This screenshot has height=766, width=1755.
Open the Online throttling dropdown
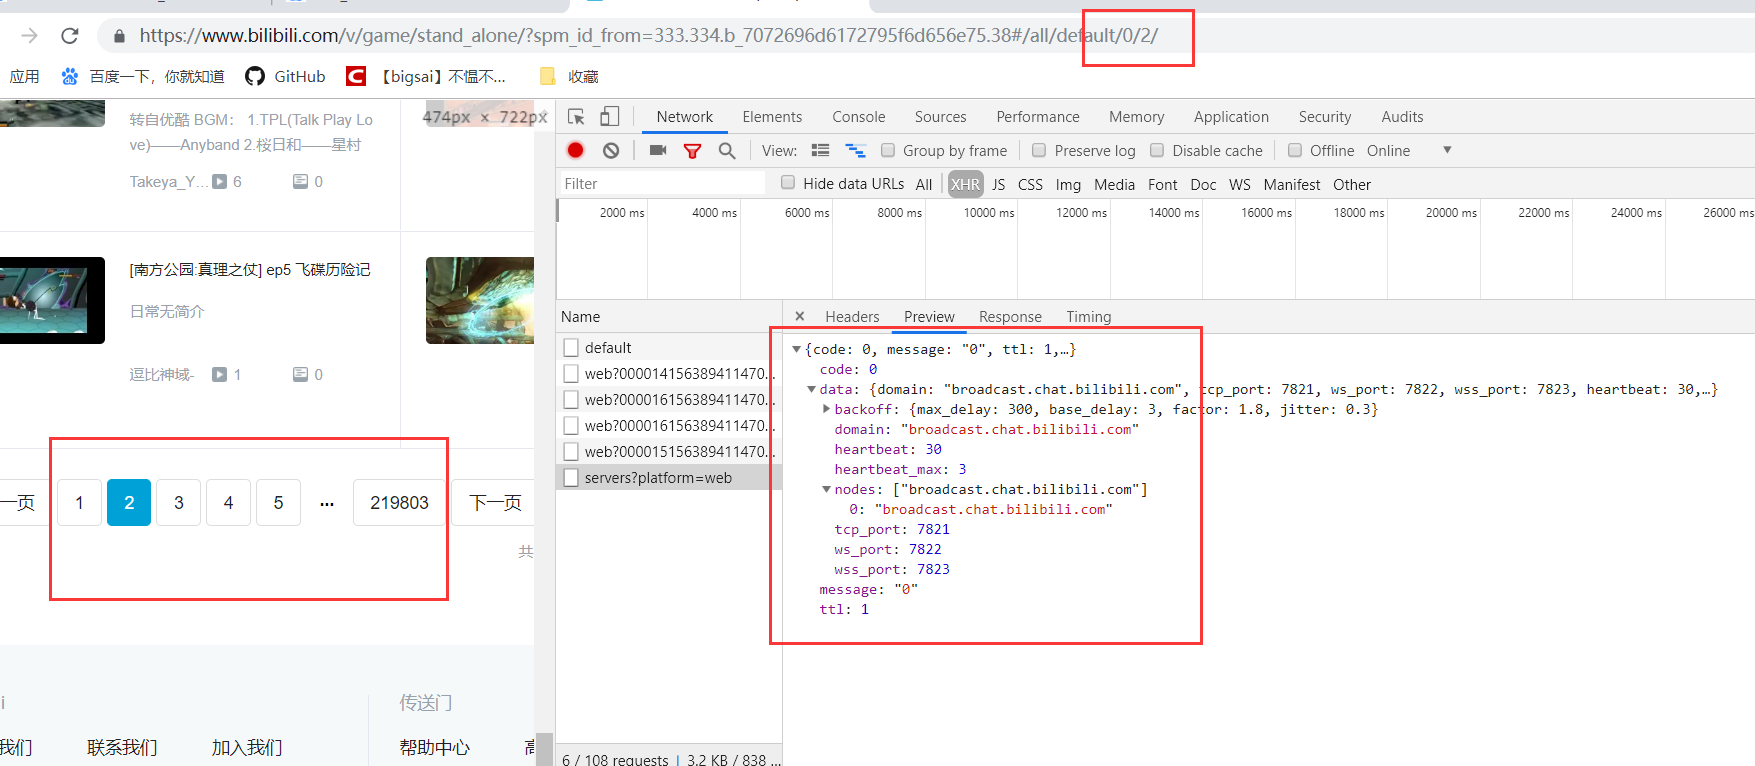pyautogui.click(x=1409, y=150)
